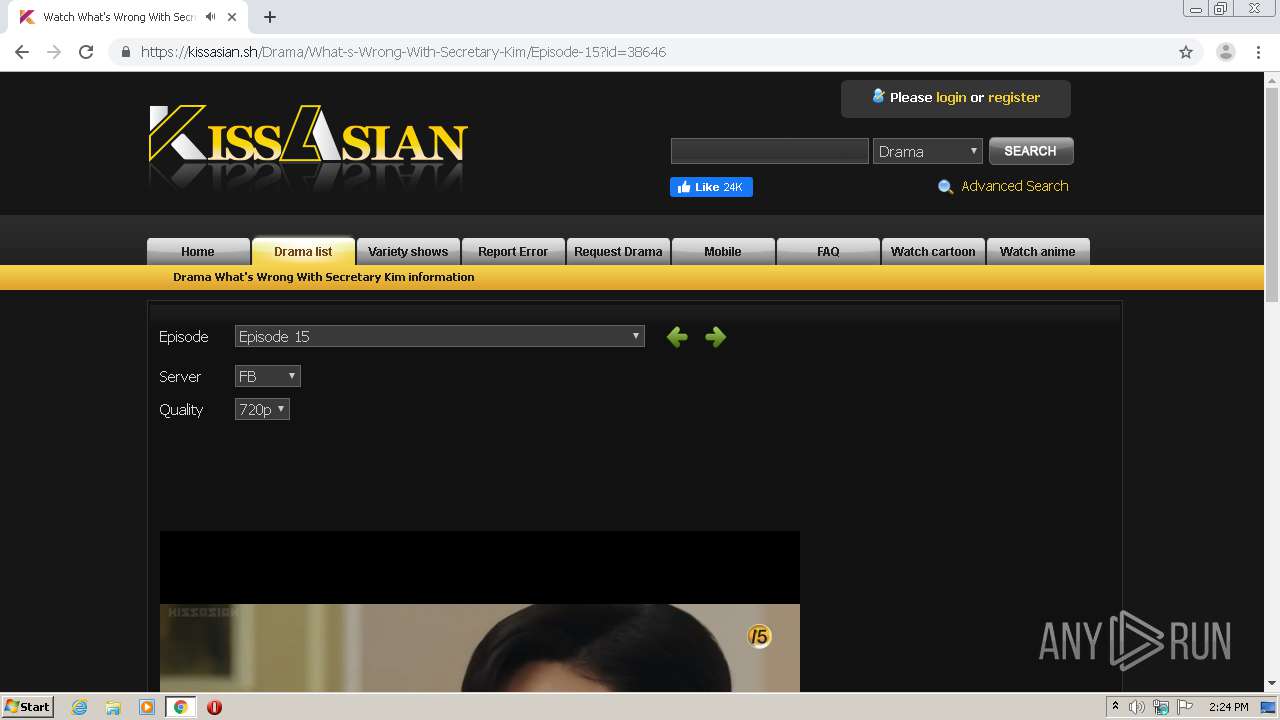
Task: Open system tray volume control
Action: [x=1137, y=707]
